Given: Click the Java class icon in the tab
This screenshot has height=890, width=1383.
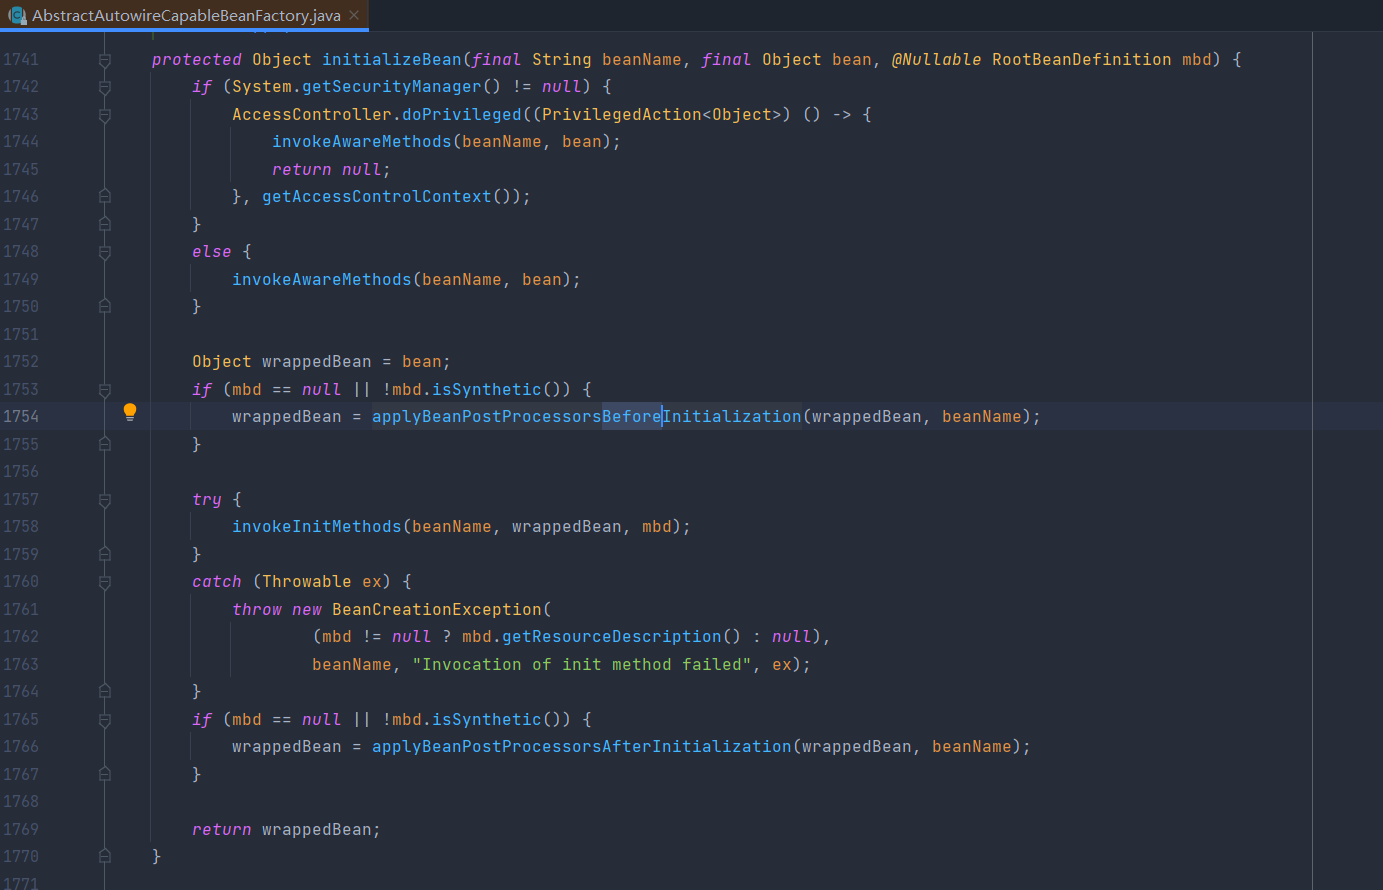Looking at the screenshot, I should 17,15.
